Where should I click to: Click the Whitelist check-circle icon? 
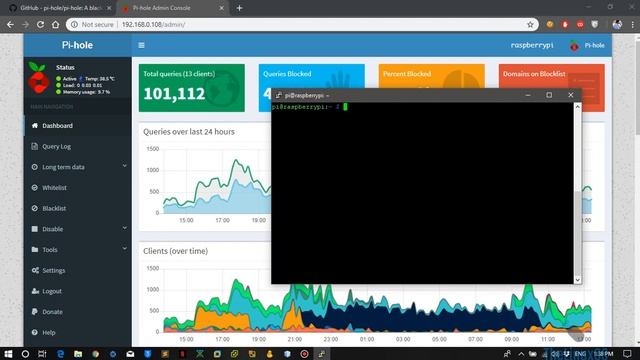point(35,188)
